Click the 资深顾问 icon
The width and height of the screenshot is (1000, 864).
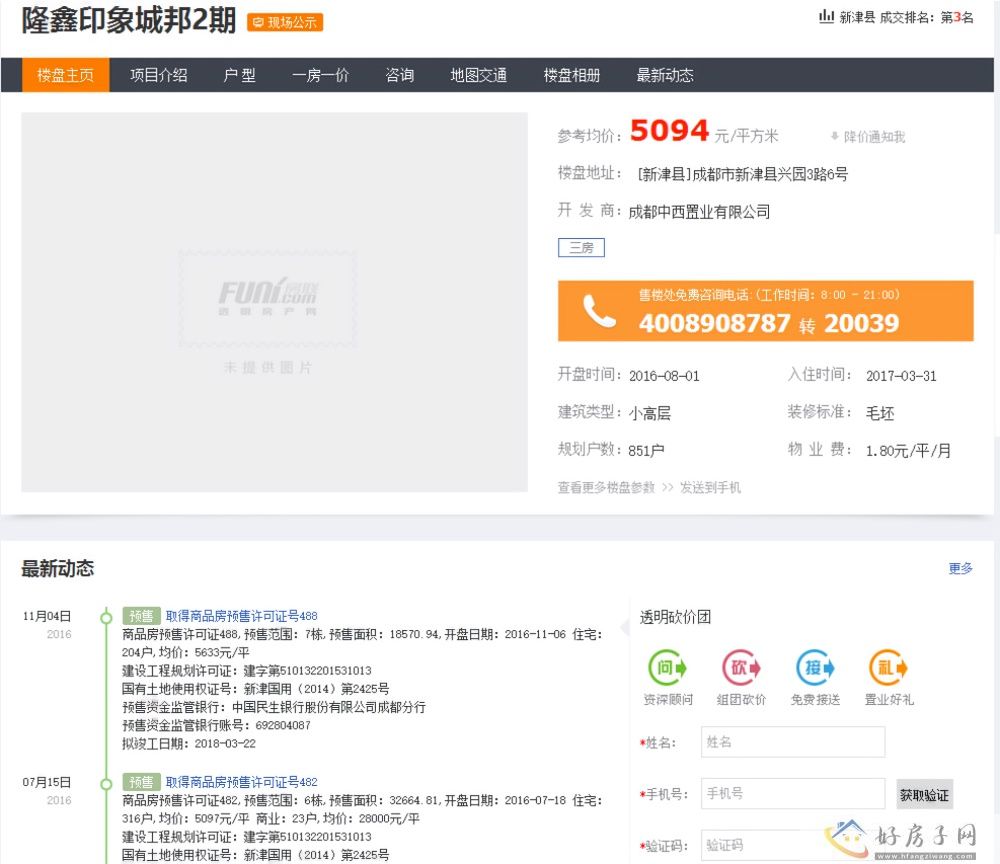(x=667, y=668)
